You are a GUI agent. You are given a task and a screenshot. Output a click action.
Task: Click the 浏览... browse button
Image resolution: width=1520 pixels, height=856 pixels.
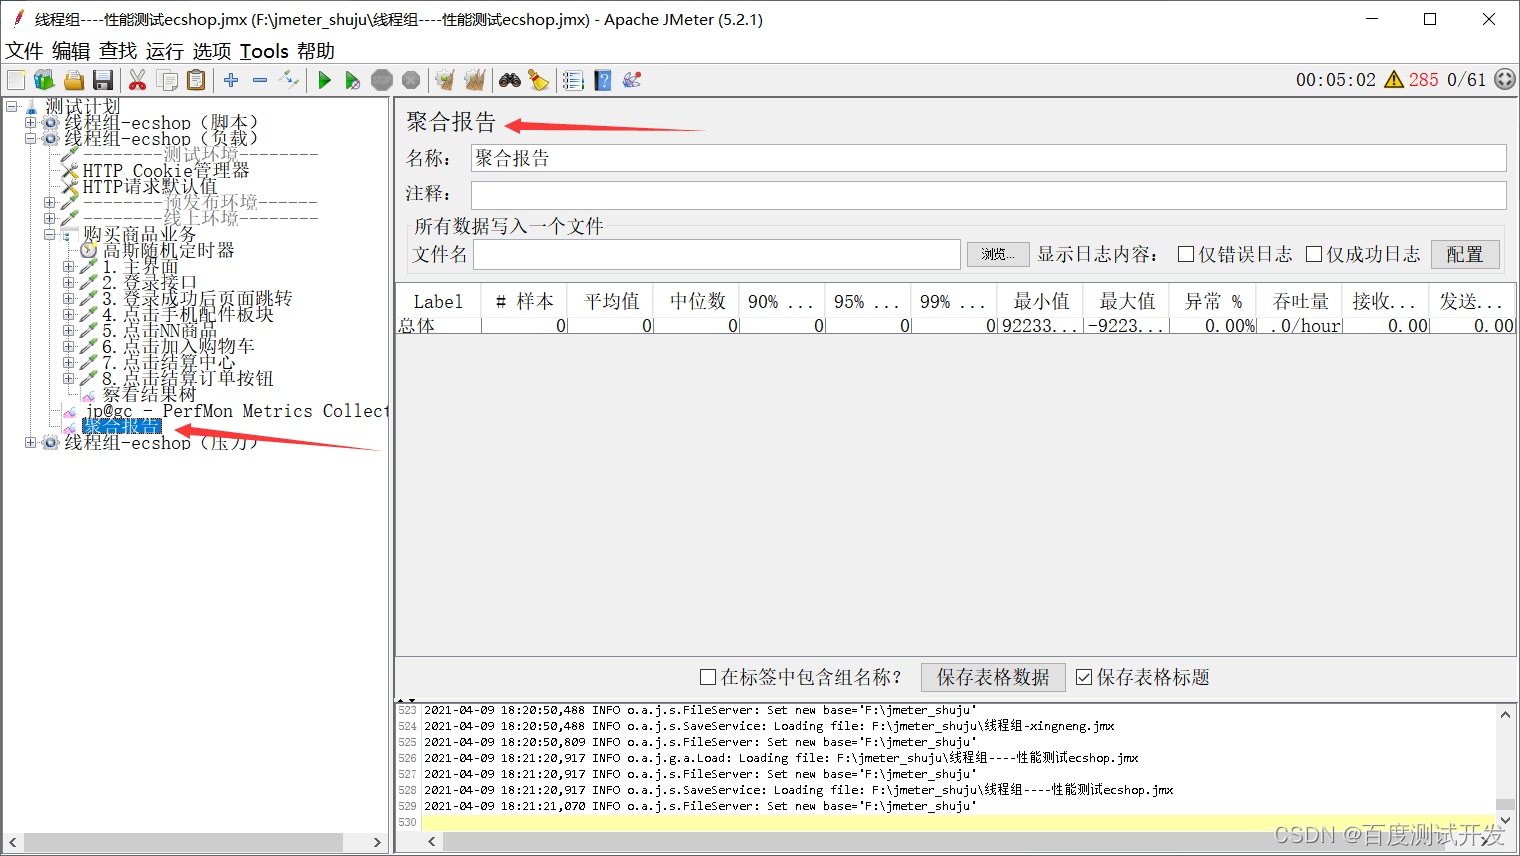pos(998,254)
